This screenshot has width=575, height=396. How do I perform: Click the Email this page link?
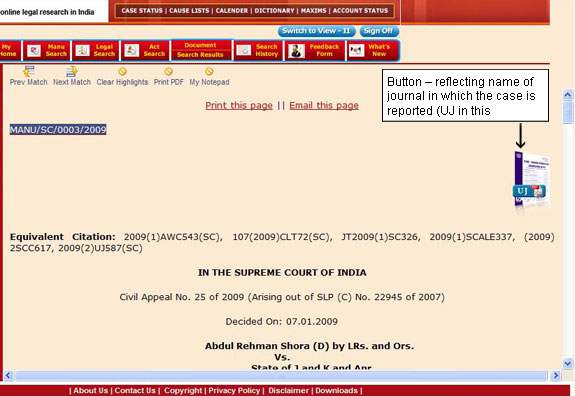pos(324,106)
